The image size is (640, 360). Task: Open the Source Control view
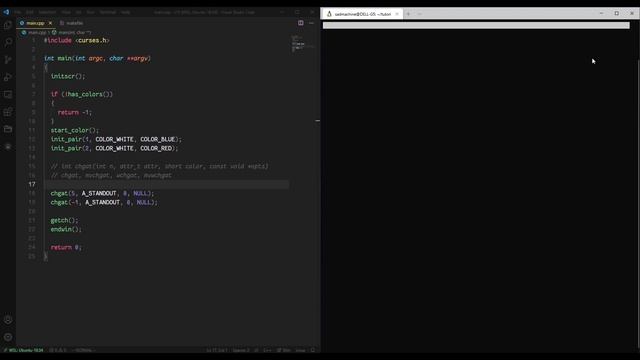[x=8, y=60]
